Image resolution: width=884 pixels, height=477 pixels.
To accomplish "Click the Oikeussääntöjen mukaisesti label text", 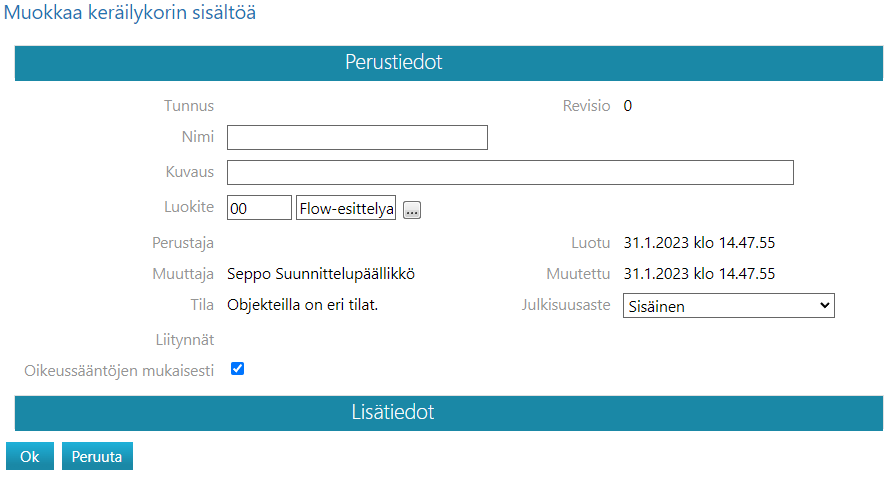I will 119,371.
